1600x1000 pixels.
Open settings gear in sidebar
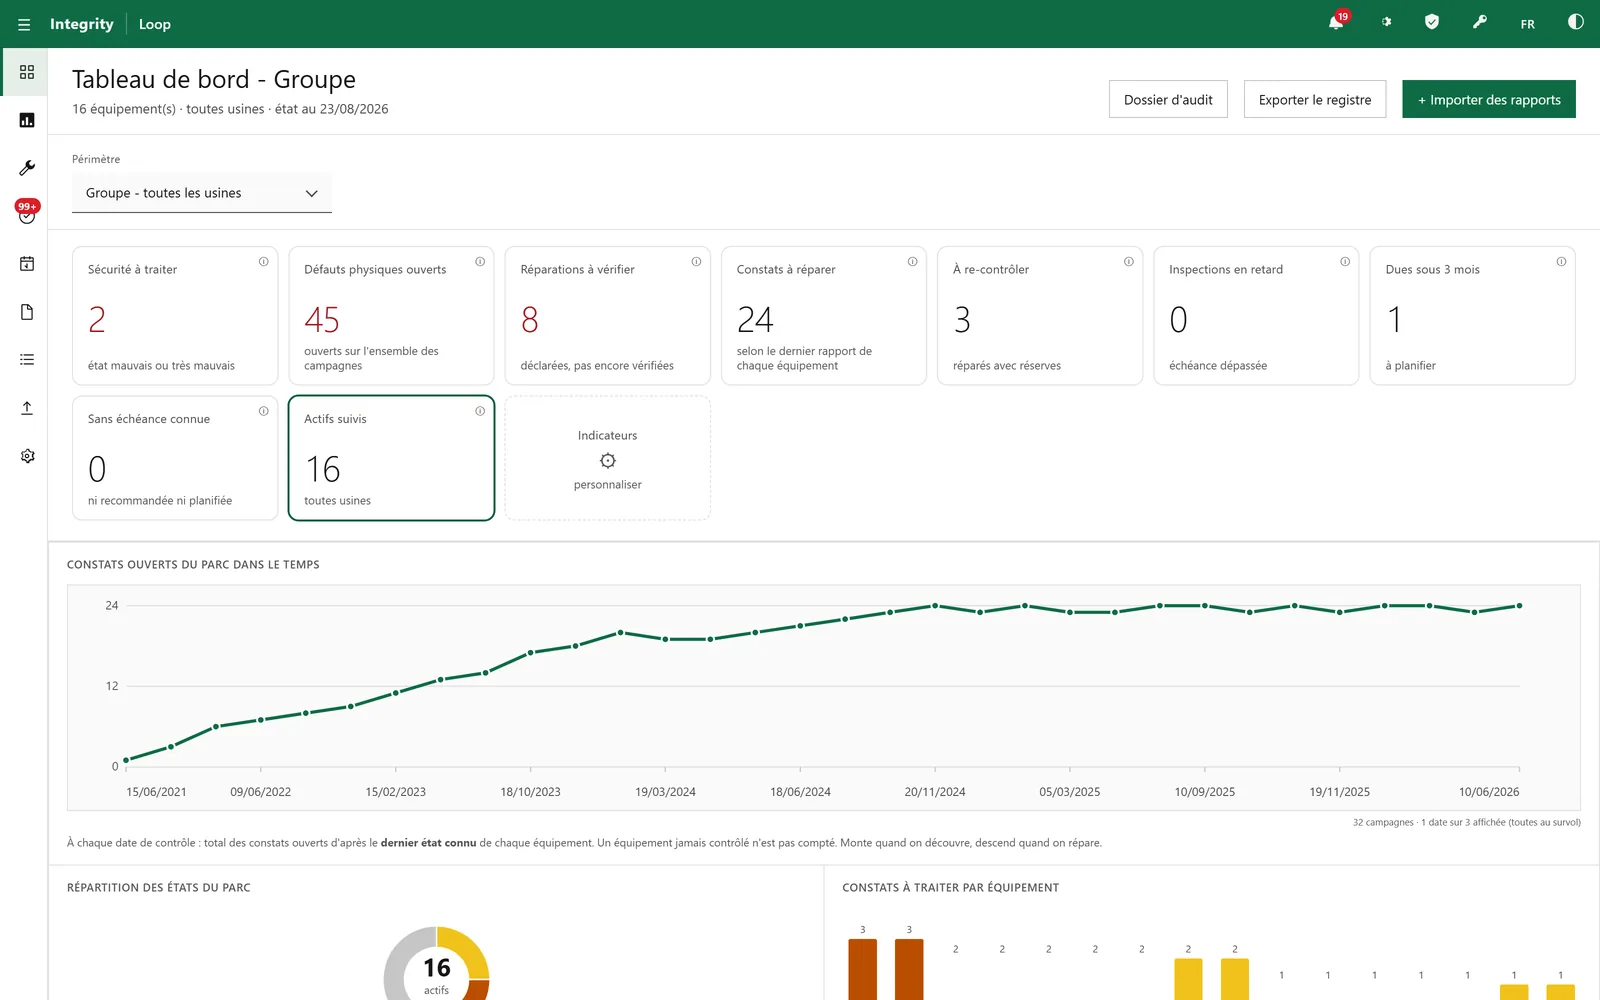click(27, 456)
